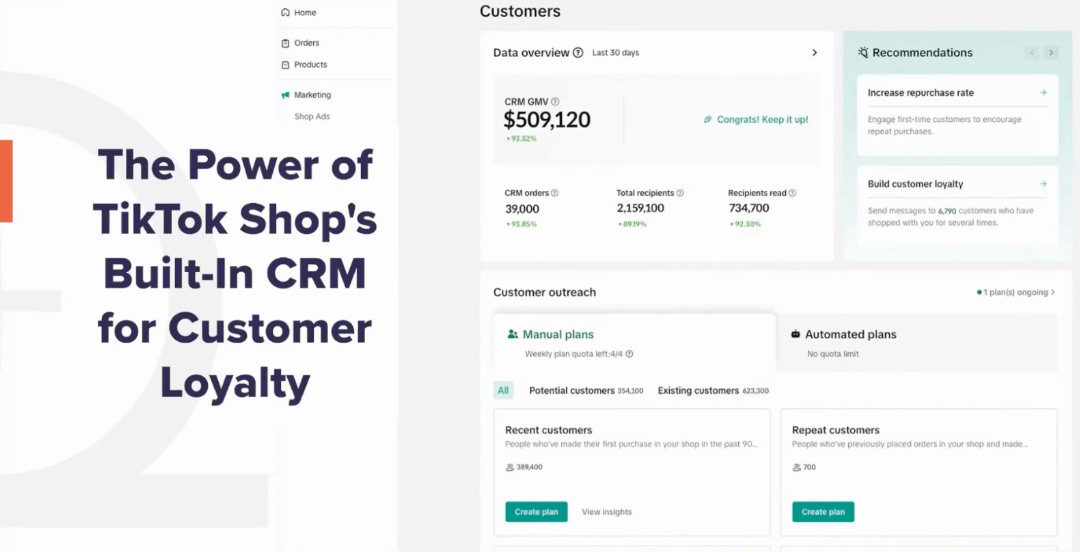Click the Manual plans people icon
The height and width of the screenshot is (552, 1080).
(x=512, y=334)
